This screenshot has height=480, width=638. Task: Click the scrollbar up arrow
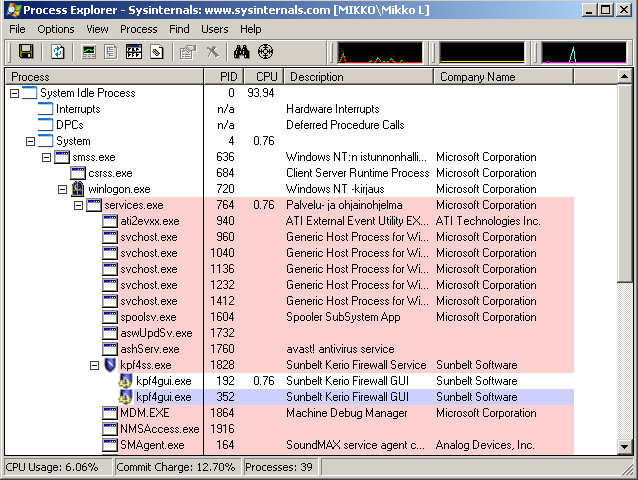[624, 76]
